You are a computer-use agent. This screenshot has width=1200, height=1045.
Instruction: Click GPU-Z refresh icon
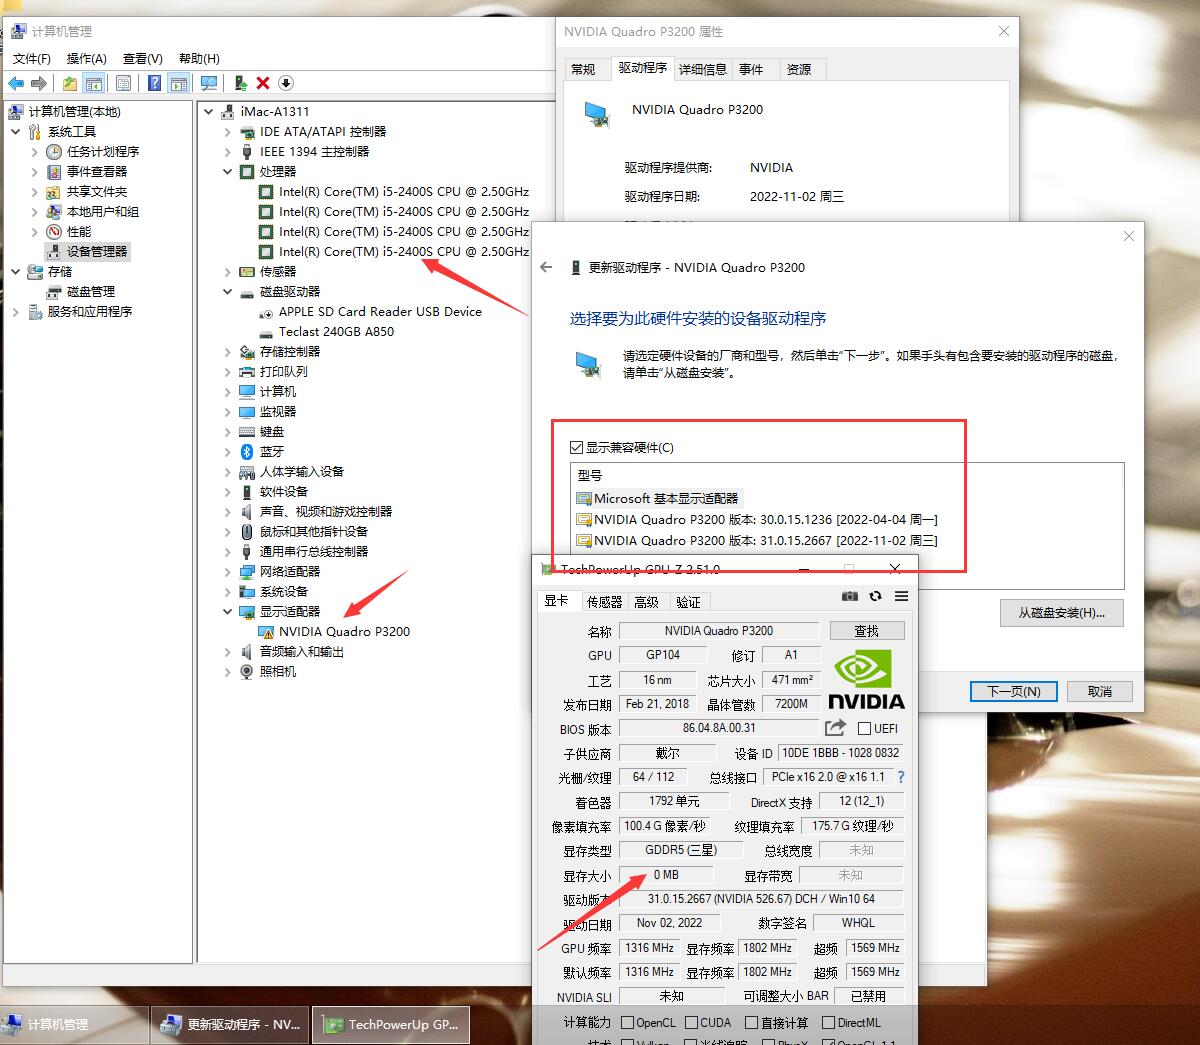(875, 596)
